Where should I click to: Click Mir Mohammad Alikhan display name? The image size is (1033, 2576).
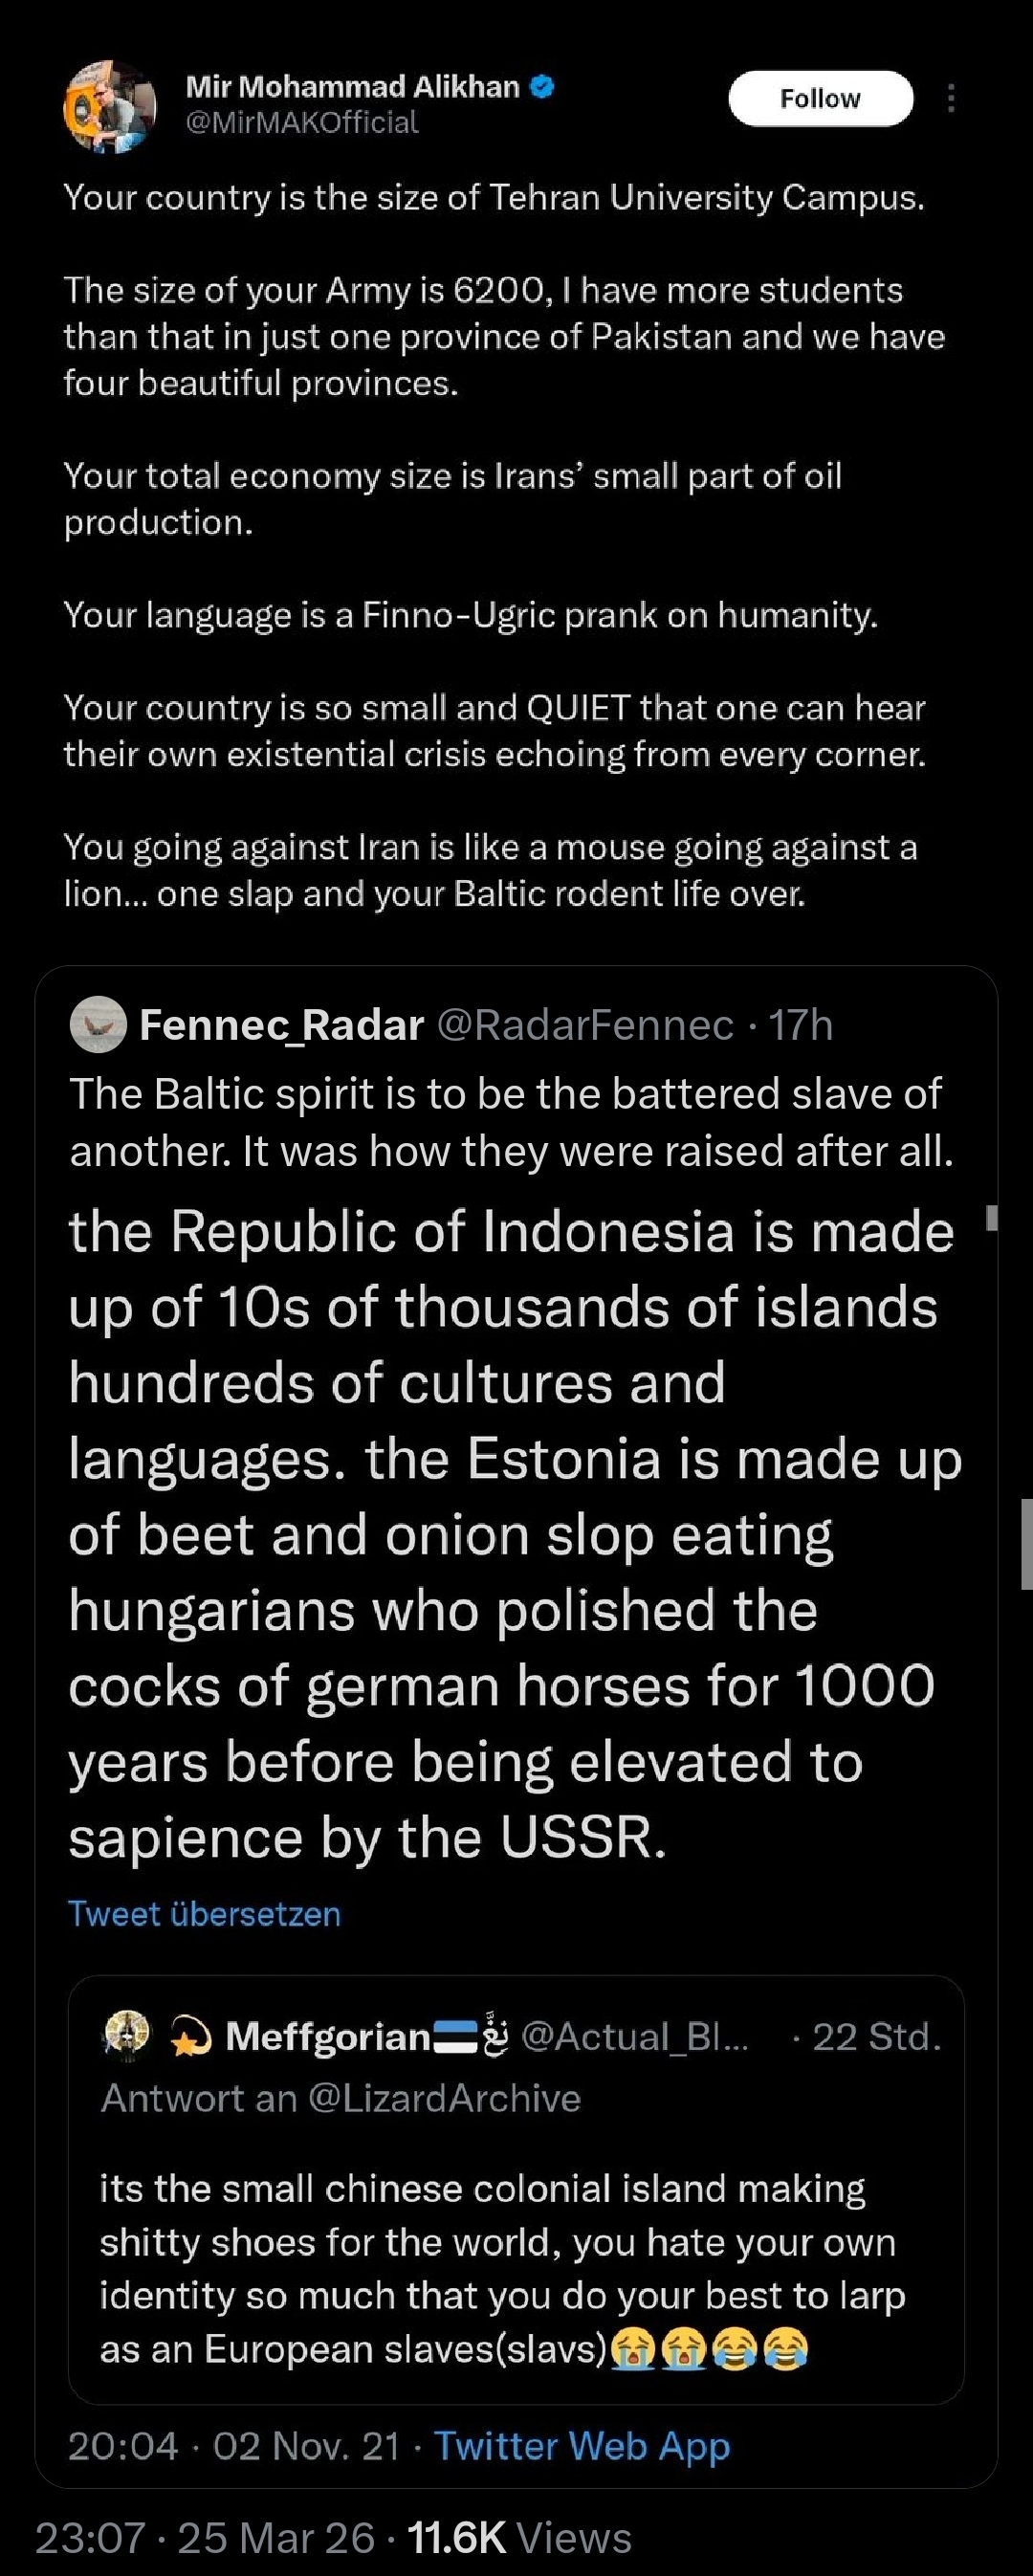tap(352, 87)
